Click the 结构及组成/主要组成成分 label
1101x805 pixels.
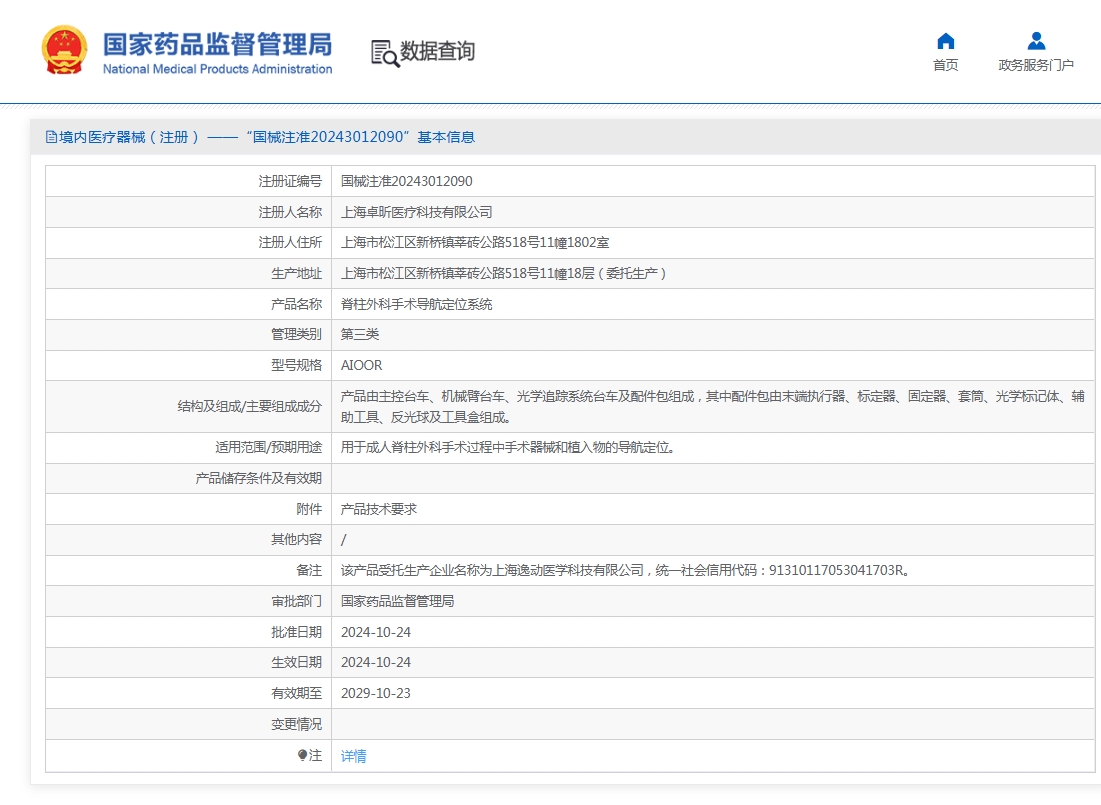[x=249, y=407]
